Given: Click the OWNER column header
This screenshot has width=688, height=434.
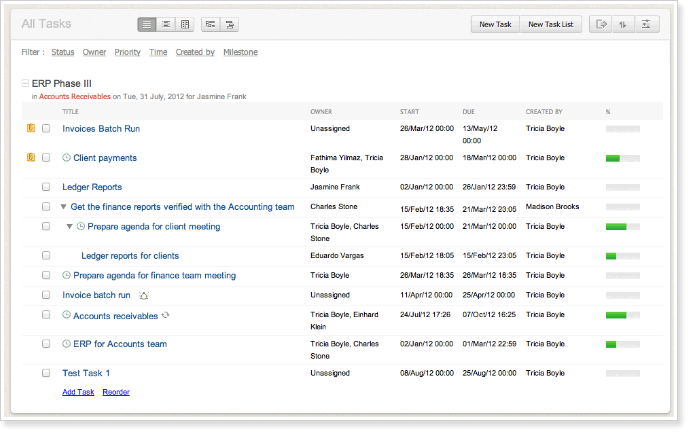Looking at the screenshot, I should pos(321,112).
